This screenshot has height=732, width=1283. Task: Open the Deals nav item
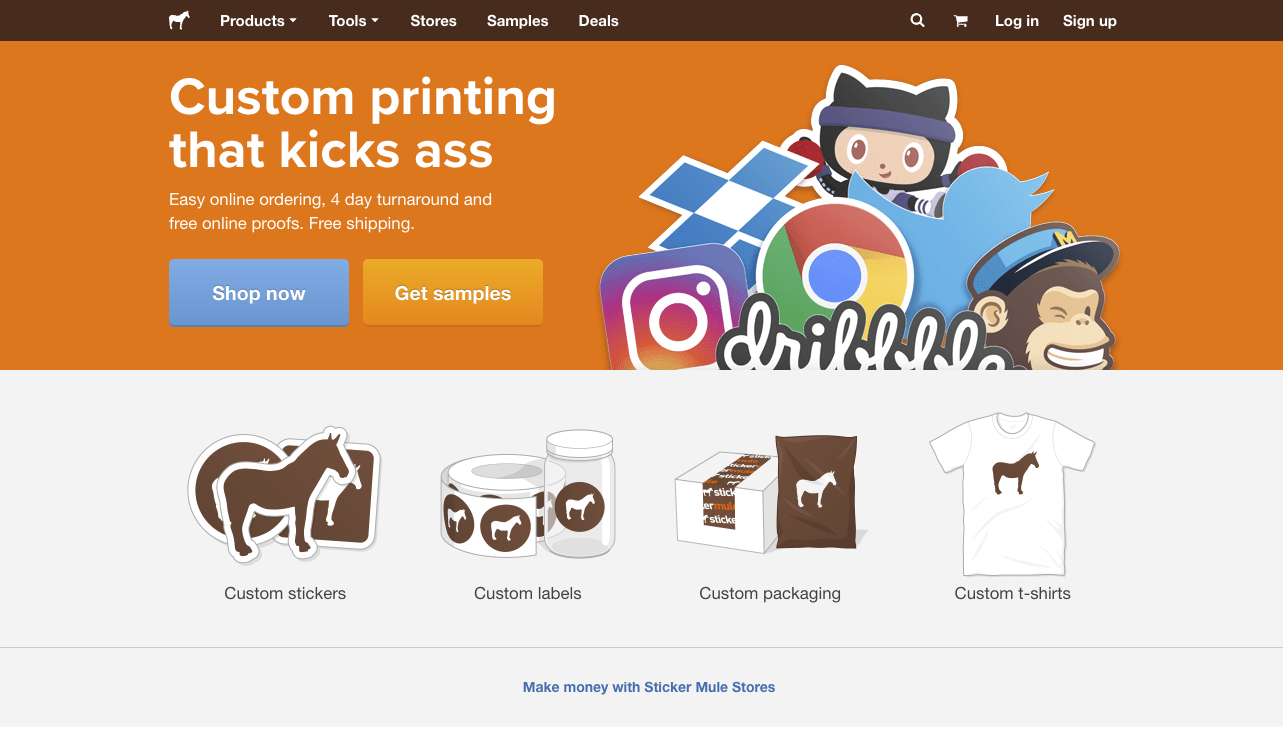click(598, 20)
